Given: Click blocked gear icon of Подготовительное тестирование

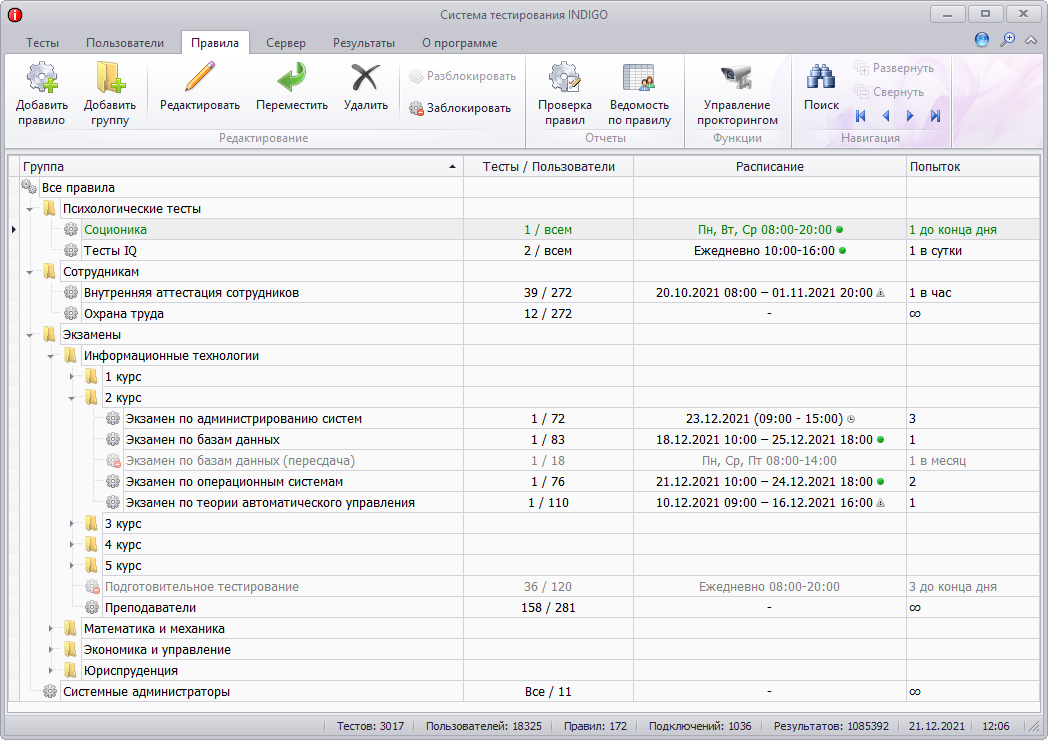Looking at the screenshot, I should 92,587.
